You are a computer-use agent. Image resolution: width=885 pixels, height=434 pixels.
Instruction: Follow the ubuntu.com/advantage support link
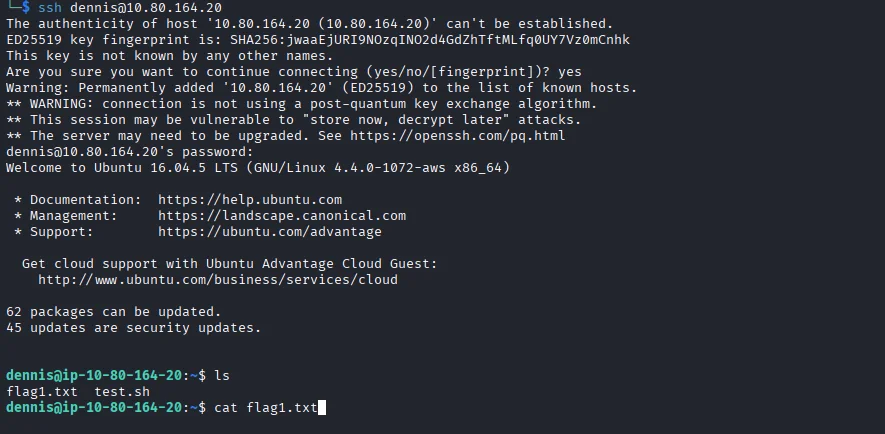(x=270, y=231)
